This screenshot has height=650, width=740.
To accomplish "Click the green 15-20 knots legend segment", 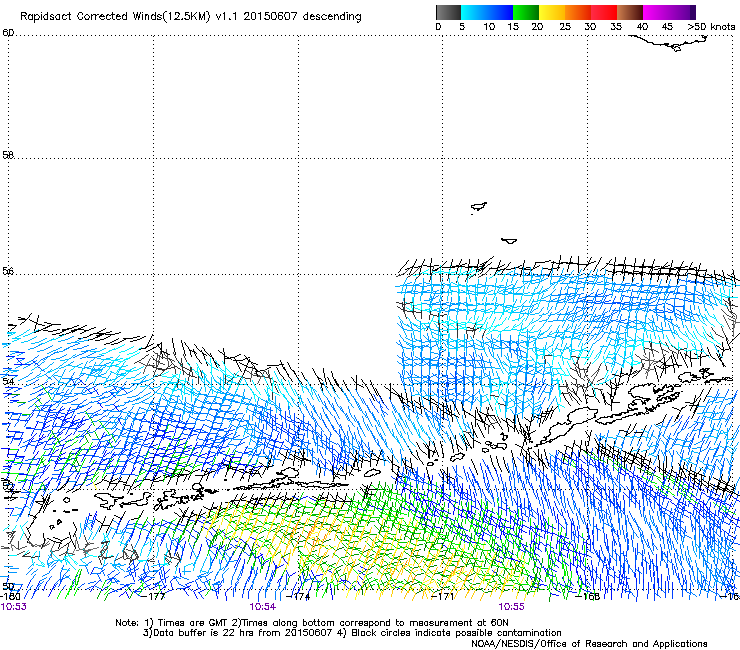I will (x=526, y=12).
